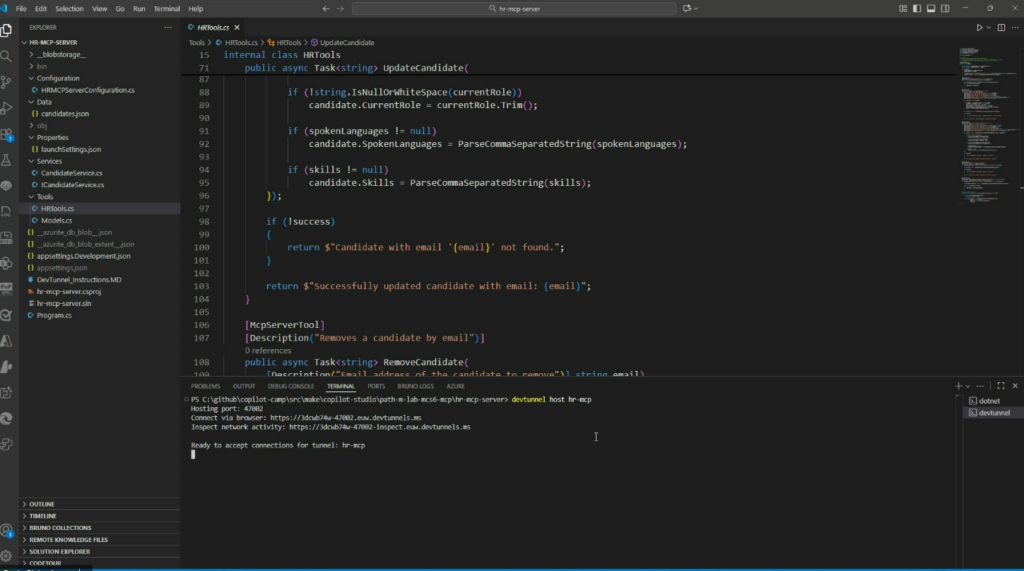The width and height of the screenshot is (1024, 571).
Task: Open the Source Control view
Action: (7, 82)
